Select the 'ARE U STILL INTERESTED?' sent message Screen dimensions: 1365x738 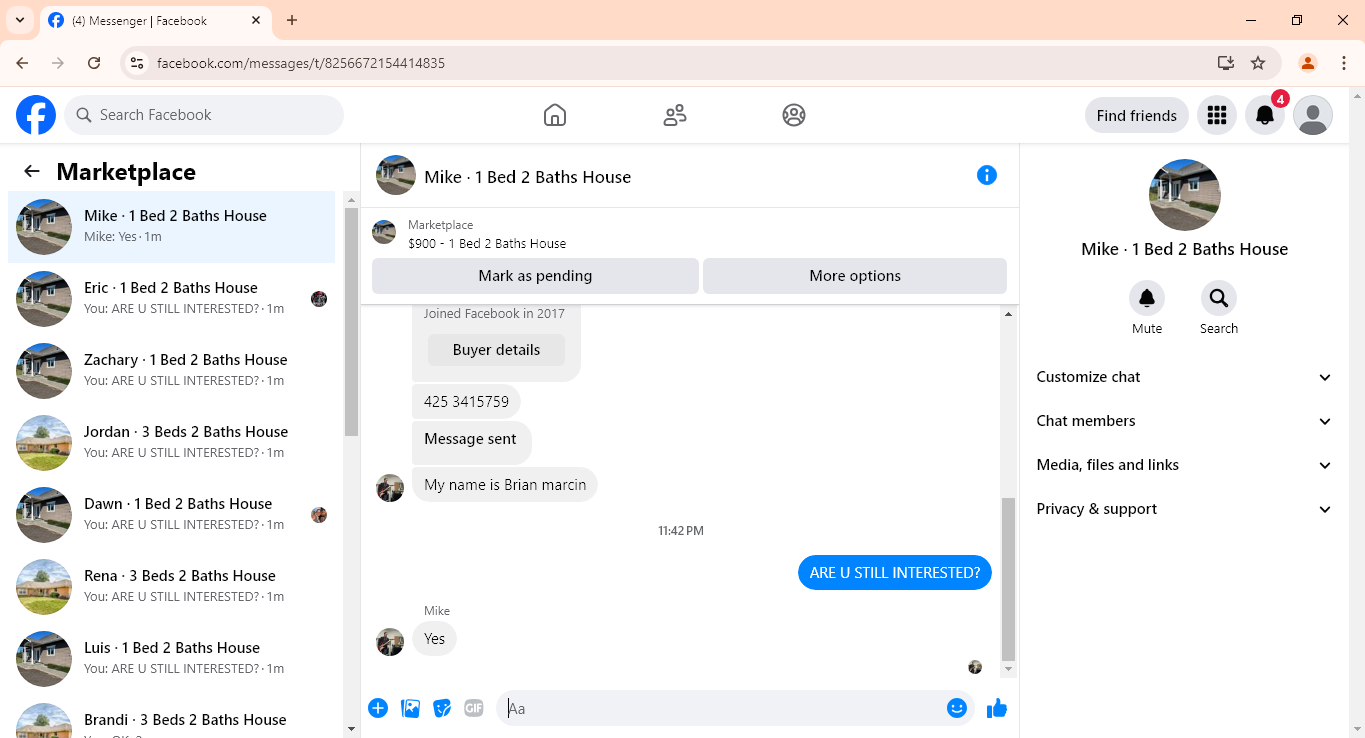tap(895, 573)
